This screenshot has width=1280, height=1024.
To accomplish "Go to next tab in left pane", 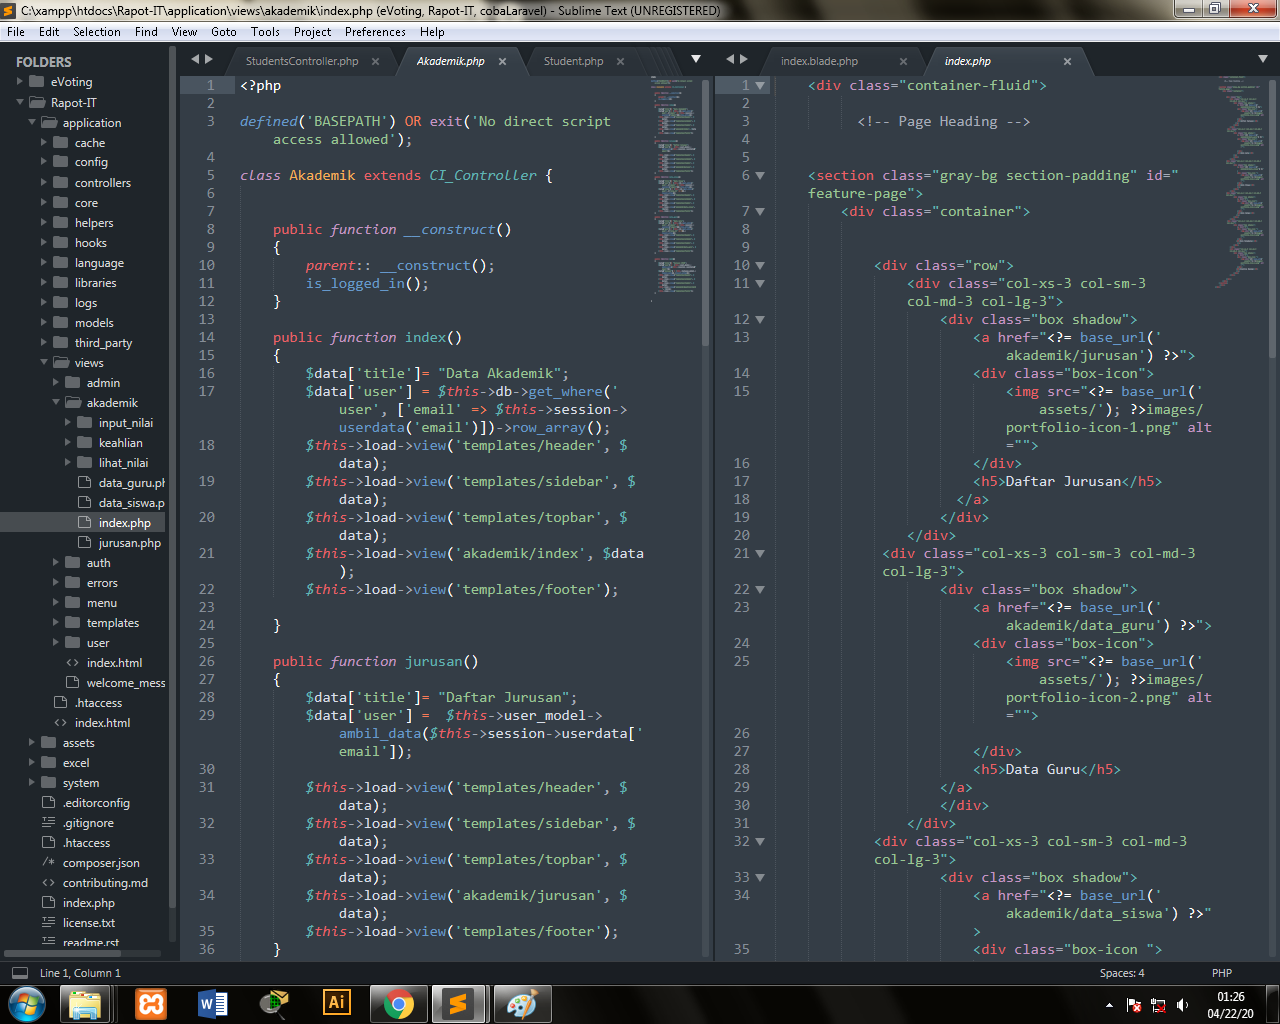I will [x=209, y=59].
